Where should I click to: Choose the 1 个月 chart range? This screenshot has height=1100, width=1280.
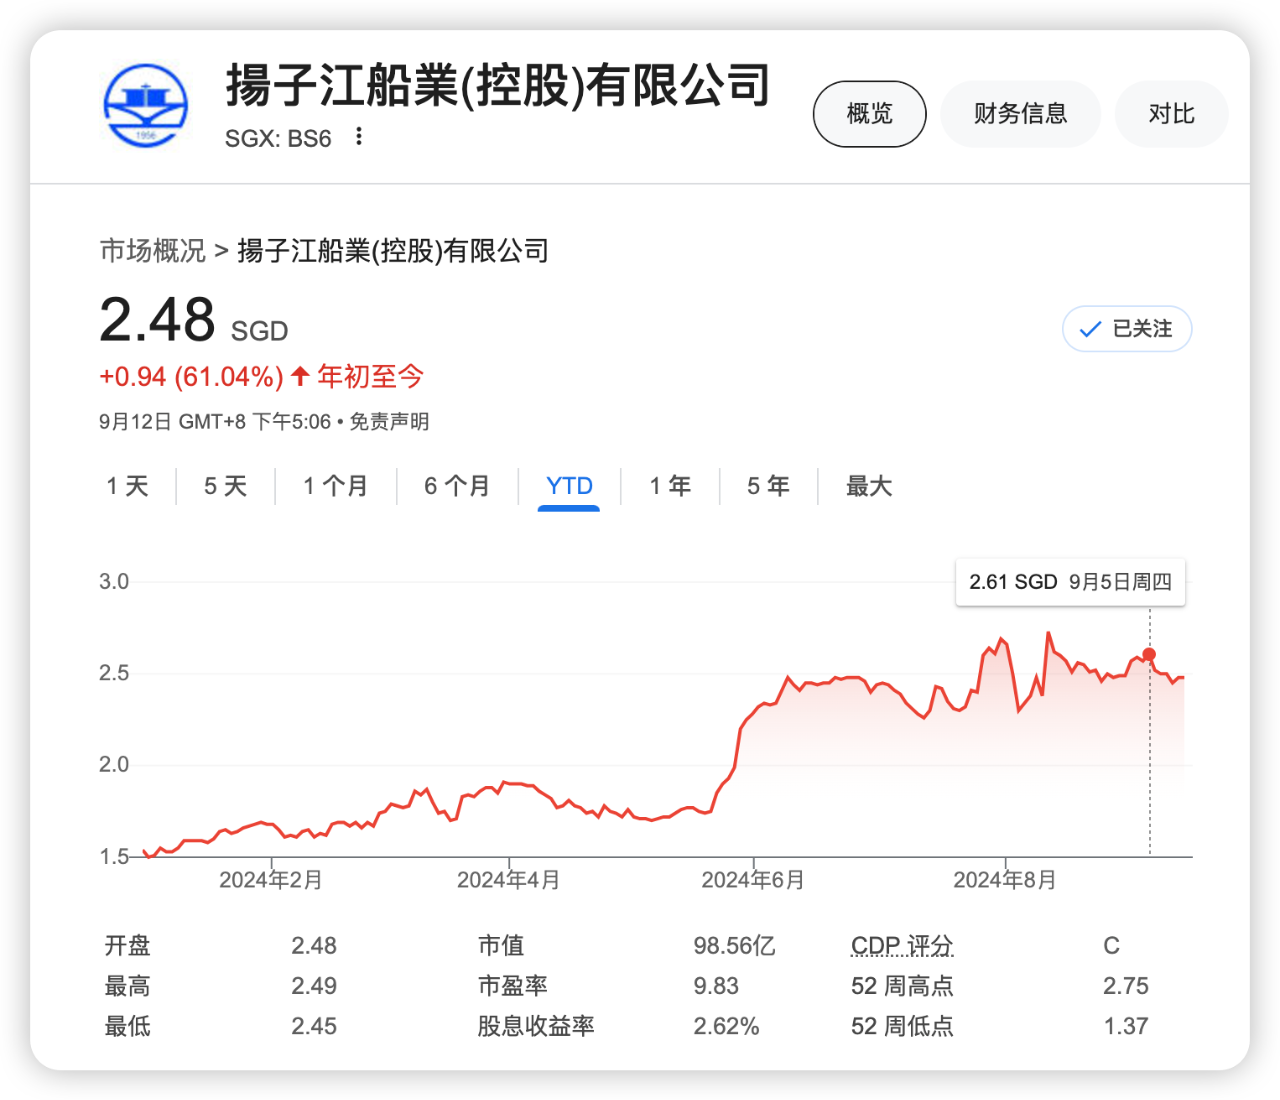pyautogui.click(x=336, y=487)
